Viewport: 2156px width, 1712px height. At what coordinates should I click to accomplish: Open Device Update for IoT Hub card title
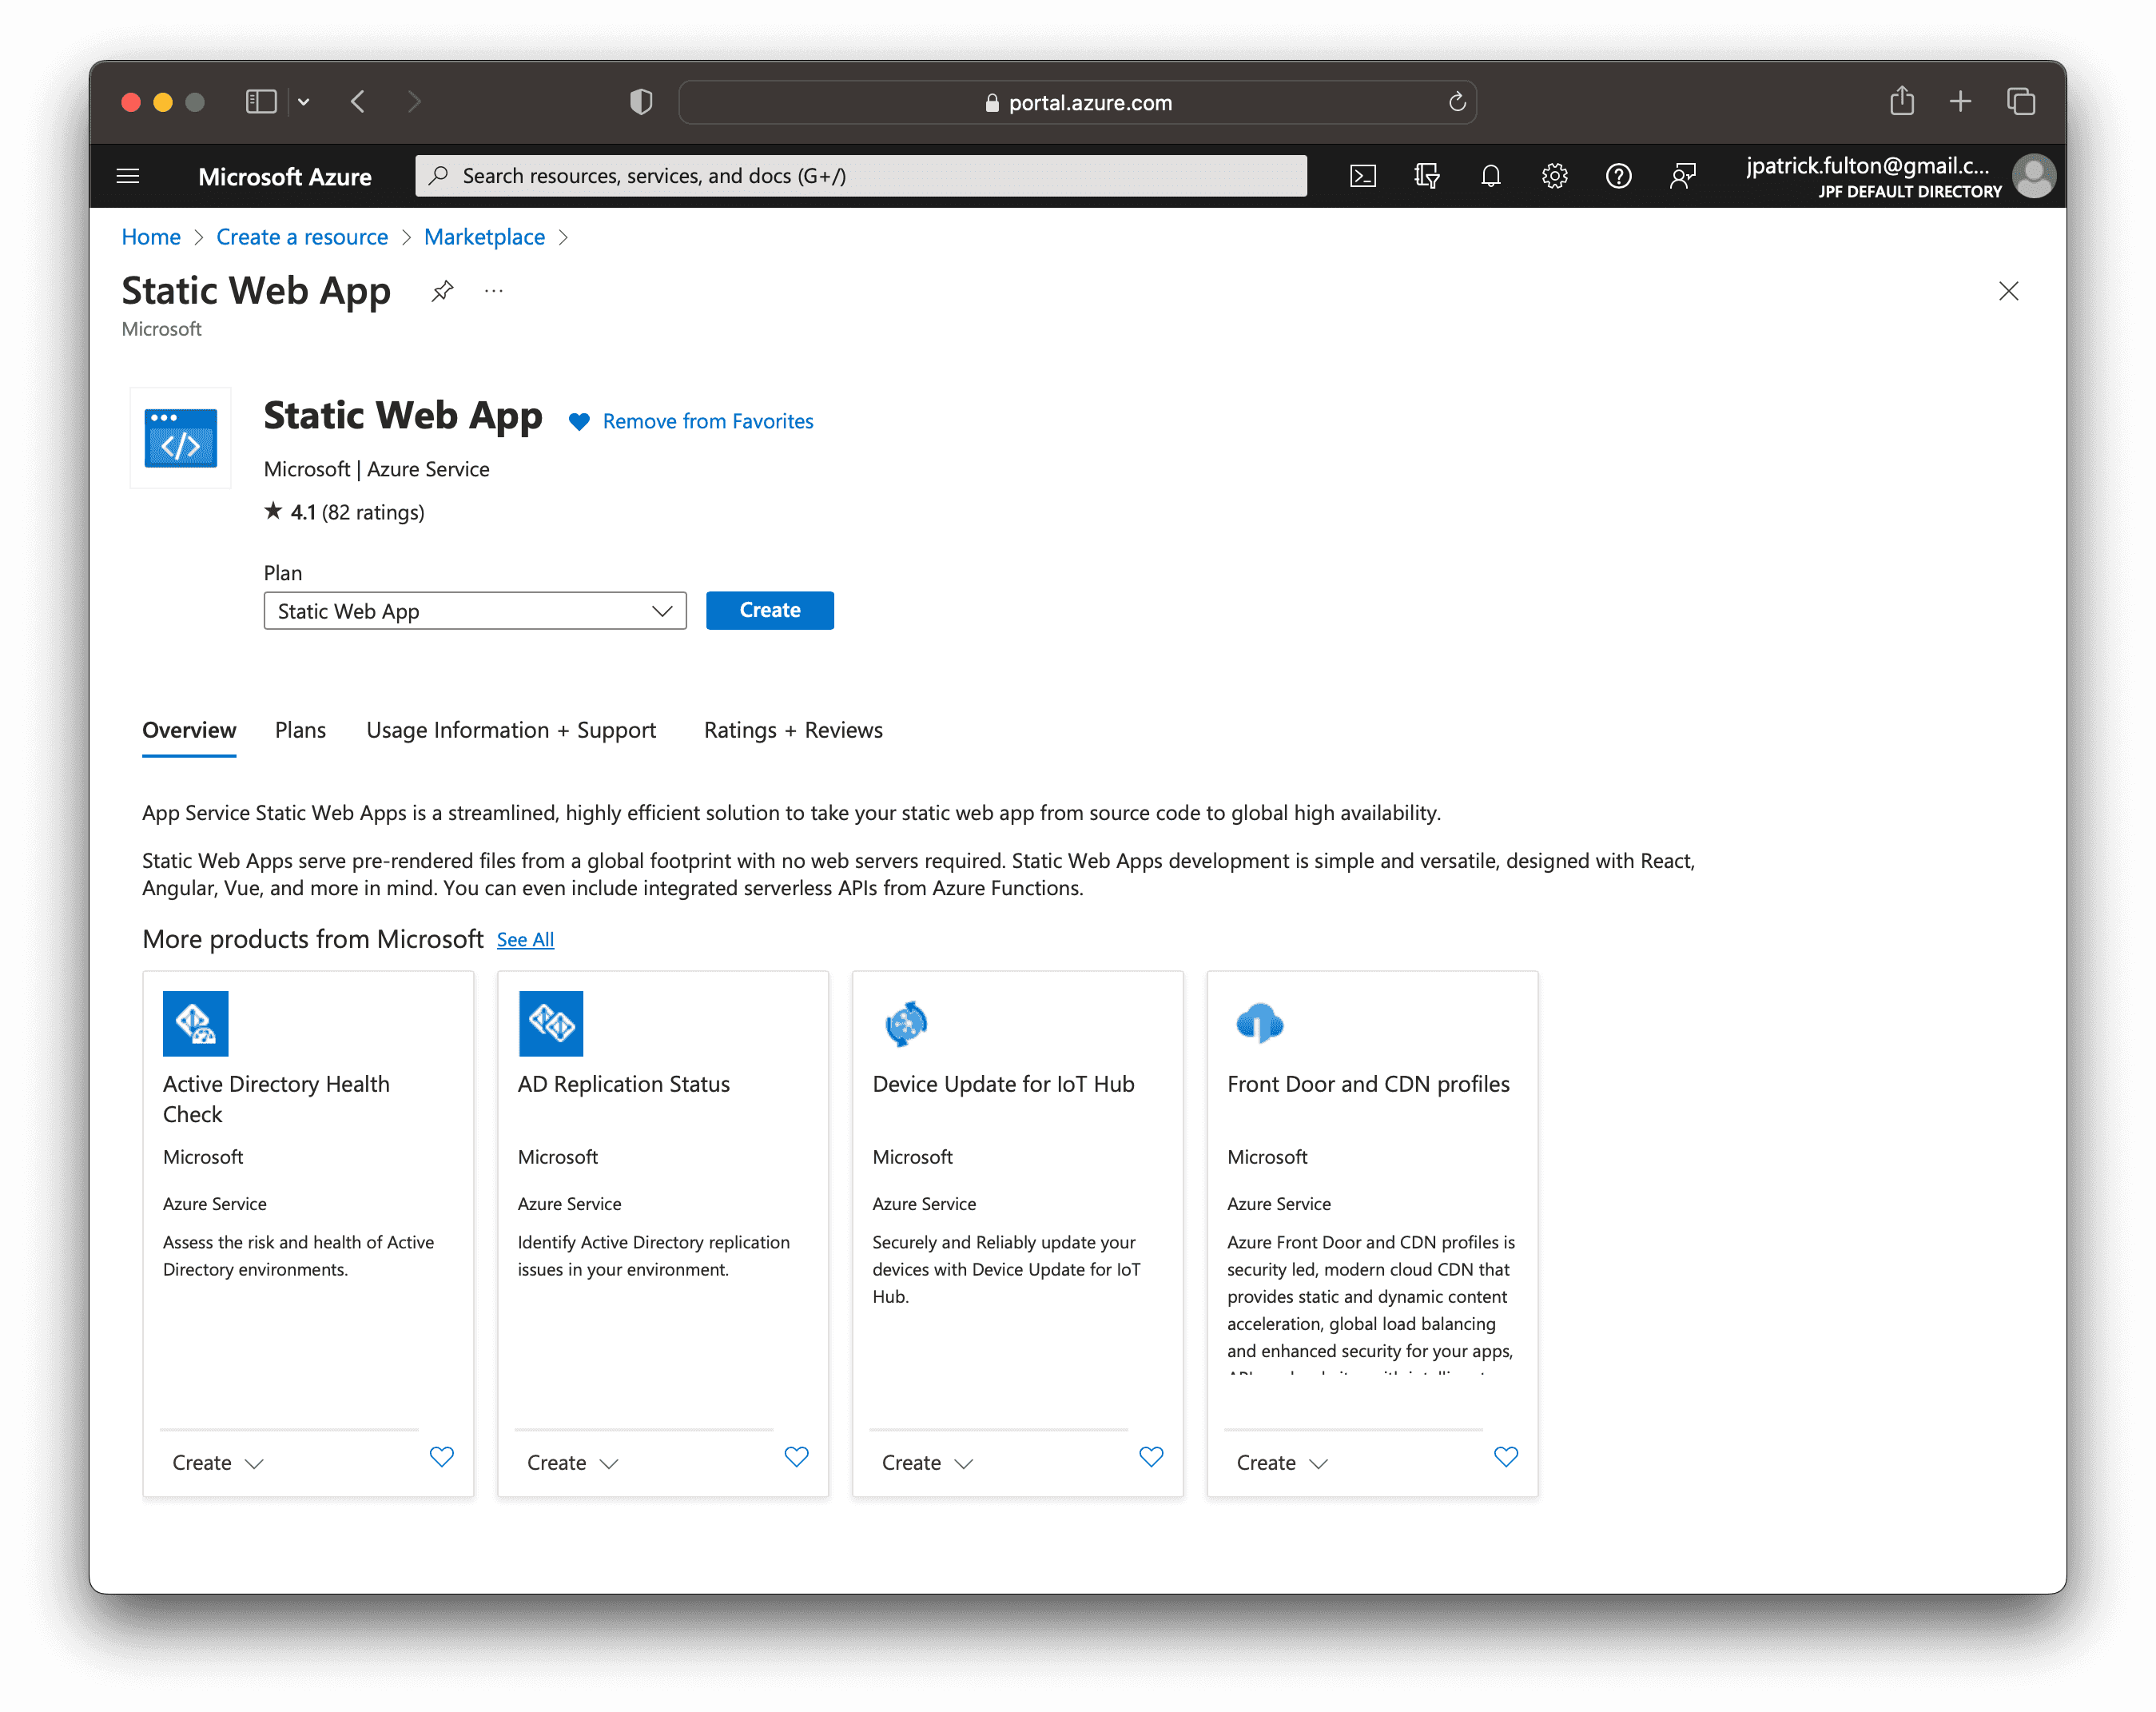coord(1003,1084)
